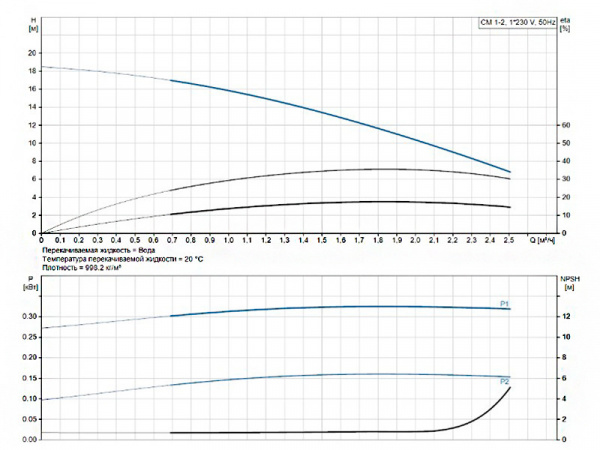Click the 60 tick on the eta axis
600x450 pixels.
click(x=565, y=125)
